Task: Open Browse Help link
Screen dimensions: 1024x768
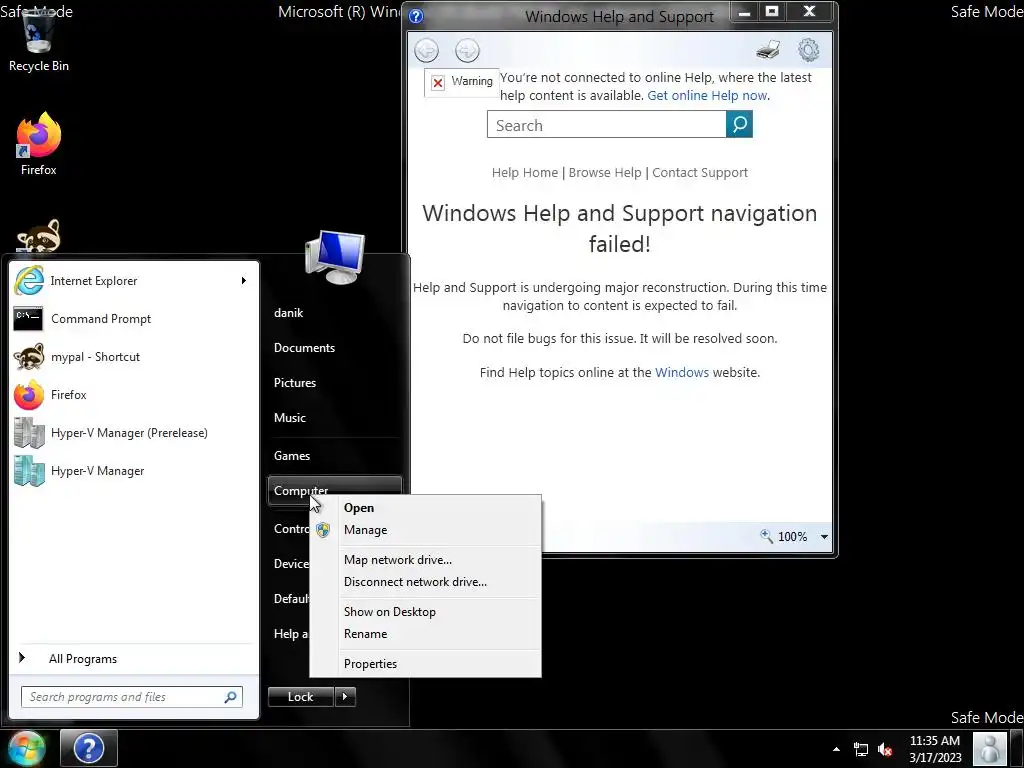Action: (605, 172)
